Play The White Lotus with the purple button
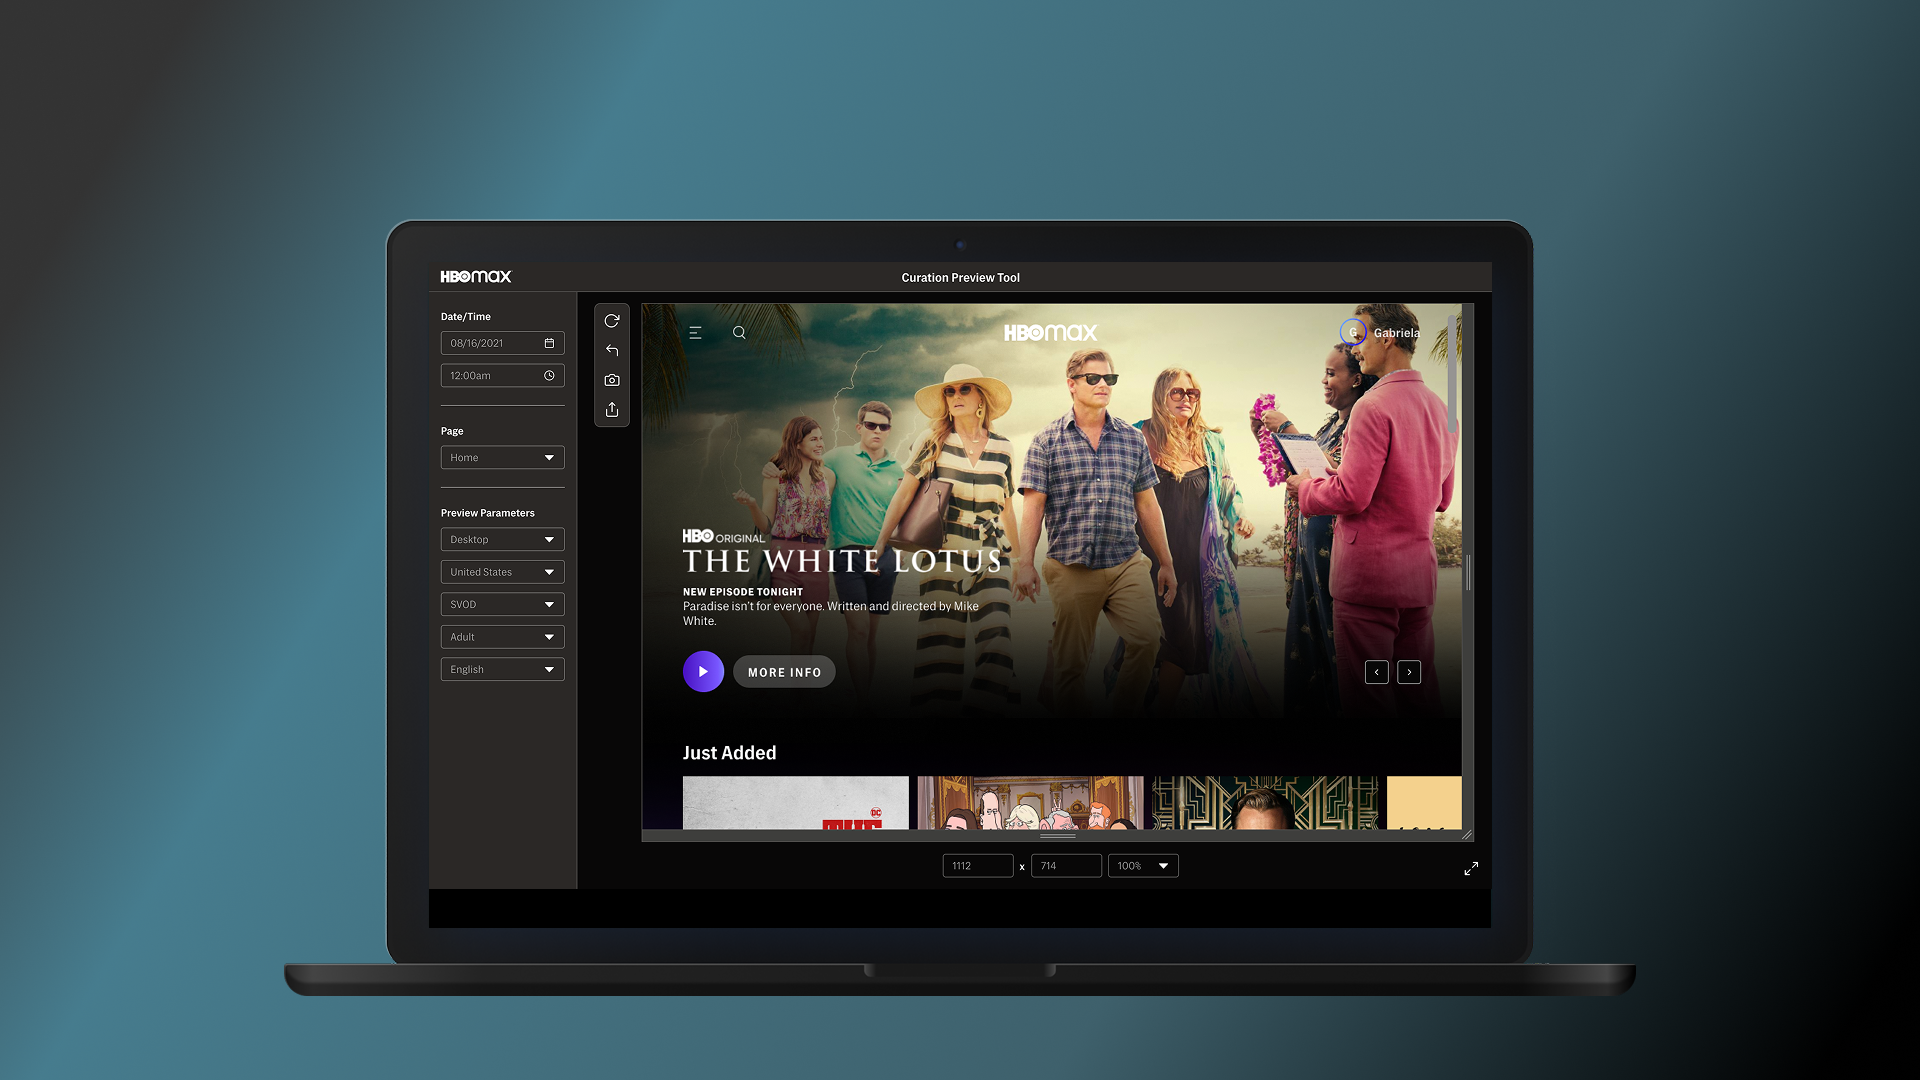Viewport: 1920px width, 1080px height. [x=703, y=672]
